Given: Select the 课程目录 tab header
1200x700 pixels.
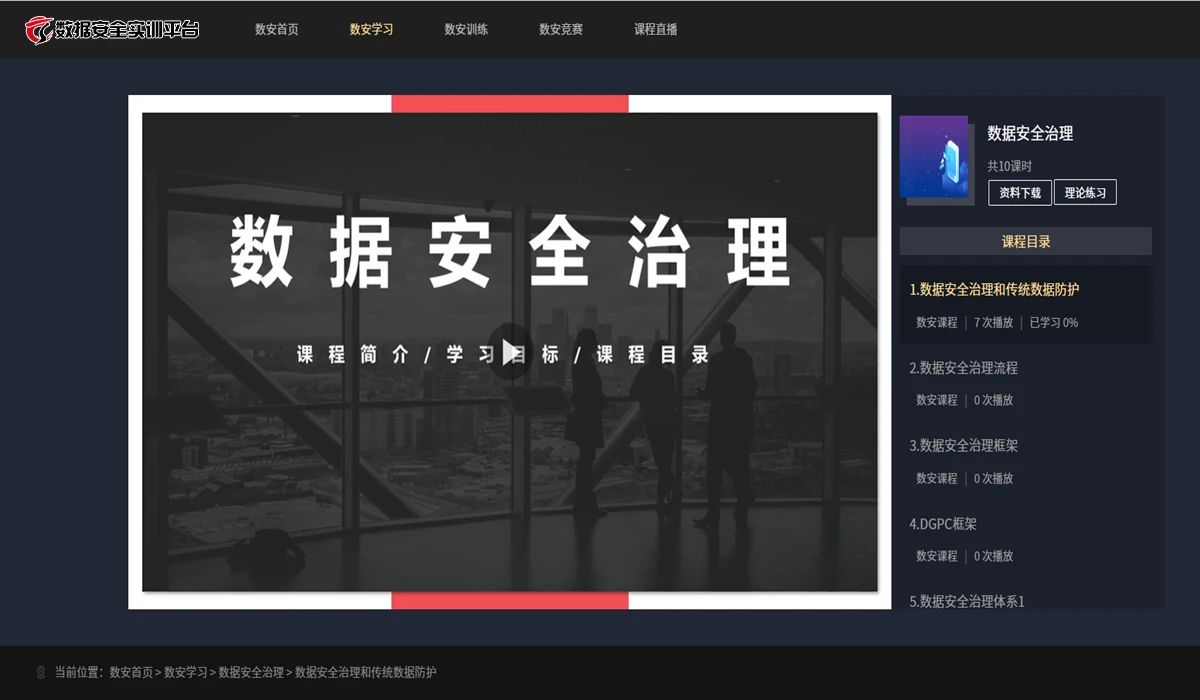Looking at the screenshot, I should 1026,241.
